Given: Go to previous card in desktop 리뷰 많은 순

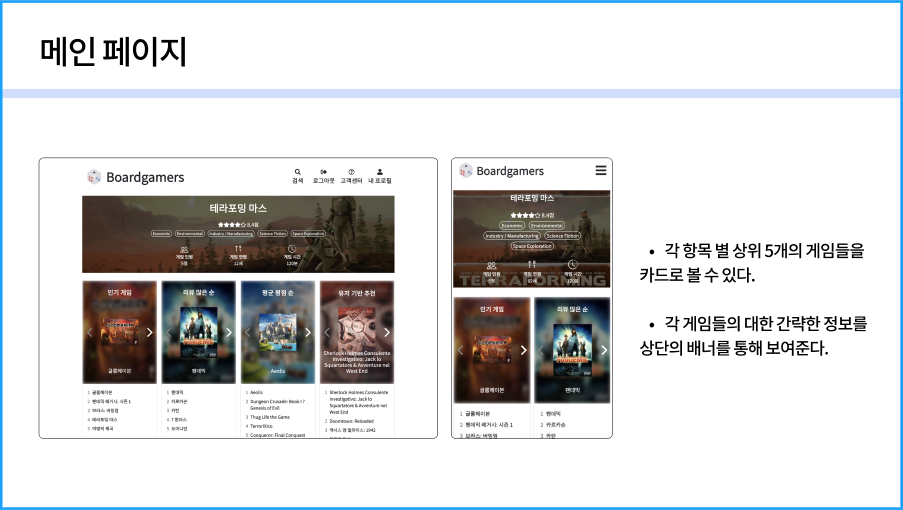Looking at the screenshot, I should pos(169,332).
